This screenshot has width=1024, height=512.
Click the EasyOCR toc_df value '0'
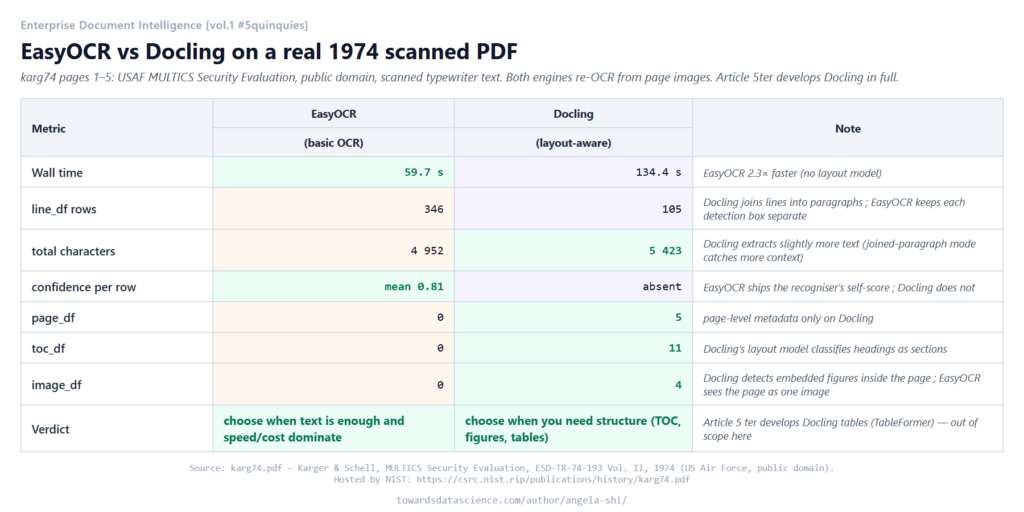pos(440,349)
